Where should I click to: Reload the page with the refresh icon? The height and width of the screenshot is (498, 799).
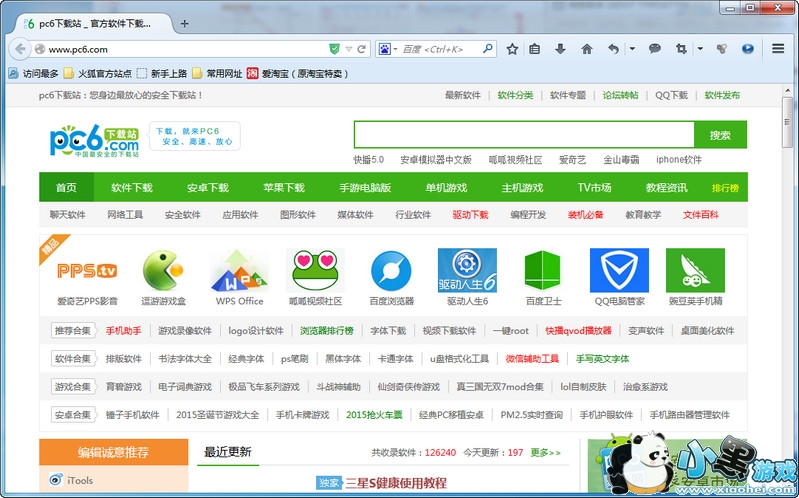361,49
